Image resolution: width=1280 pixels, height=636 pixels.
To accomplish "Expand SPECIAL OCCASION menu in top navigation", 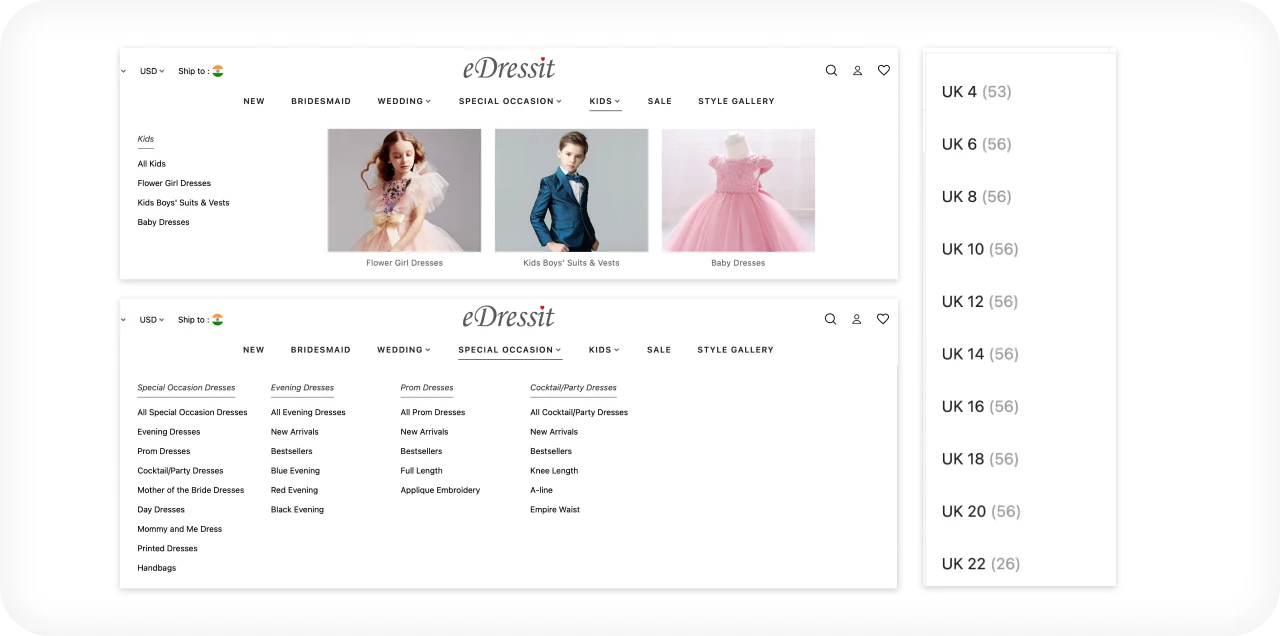I will pos(510,101).
